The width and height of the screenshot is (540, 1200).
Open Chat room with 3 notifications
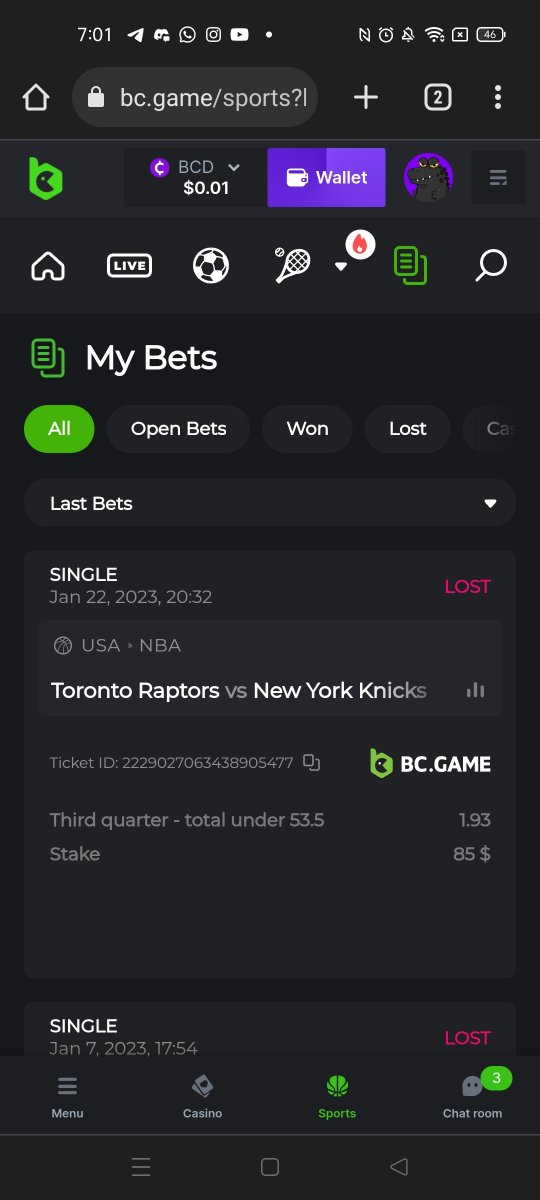click(472, 1096)
